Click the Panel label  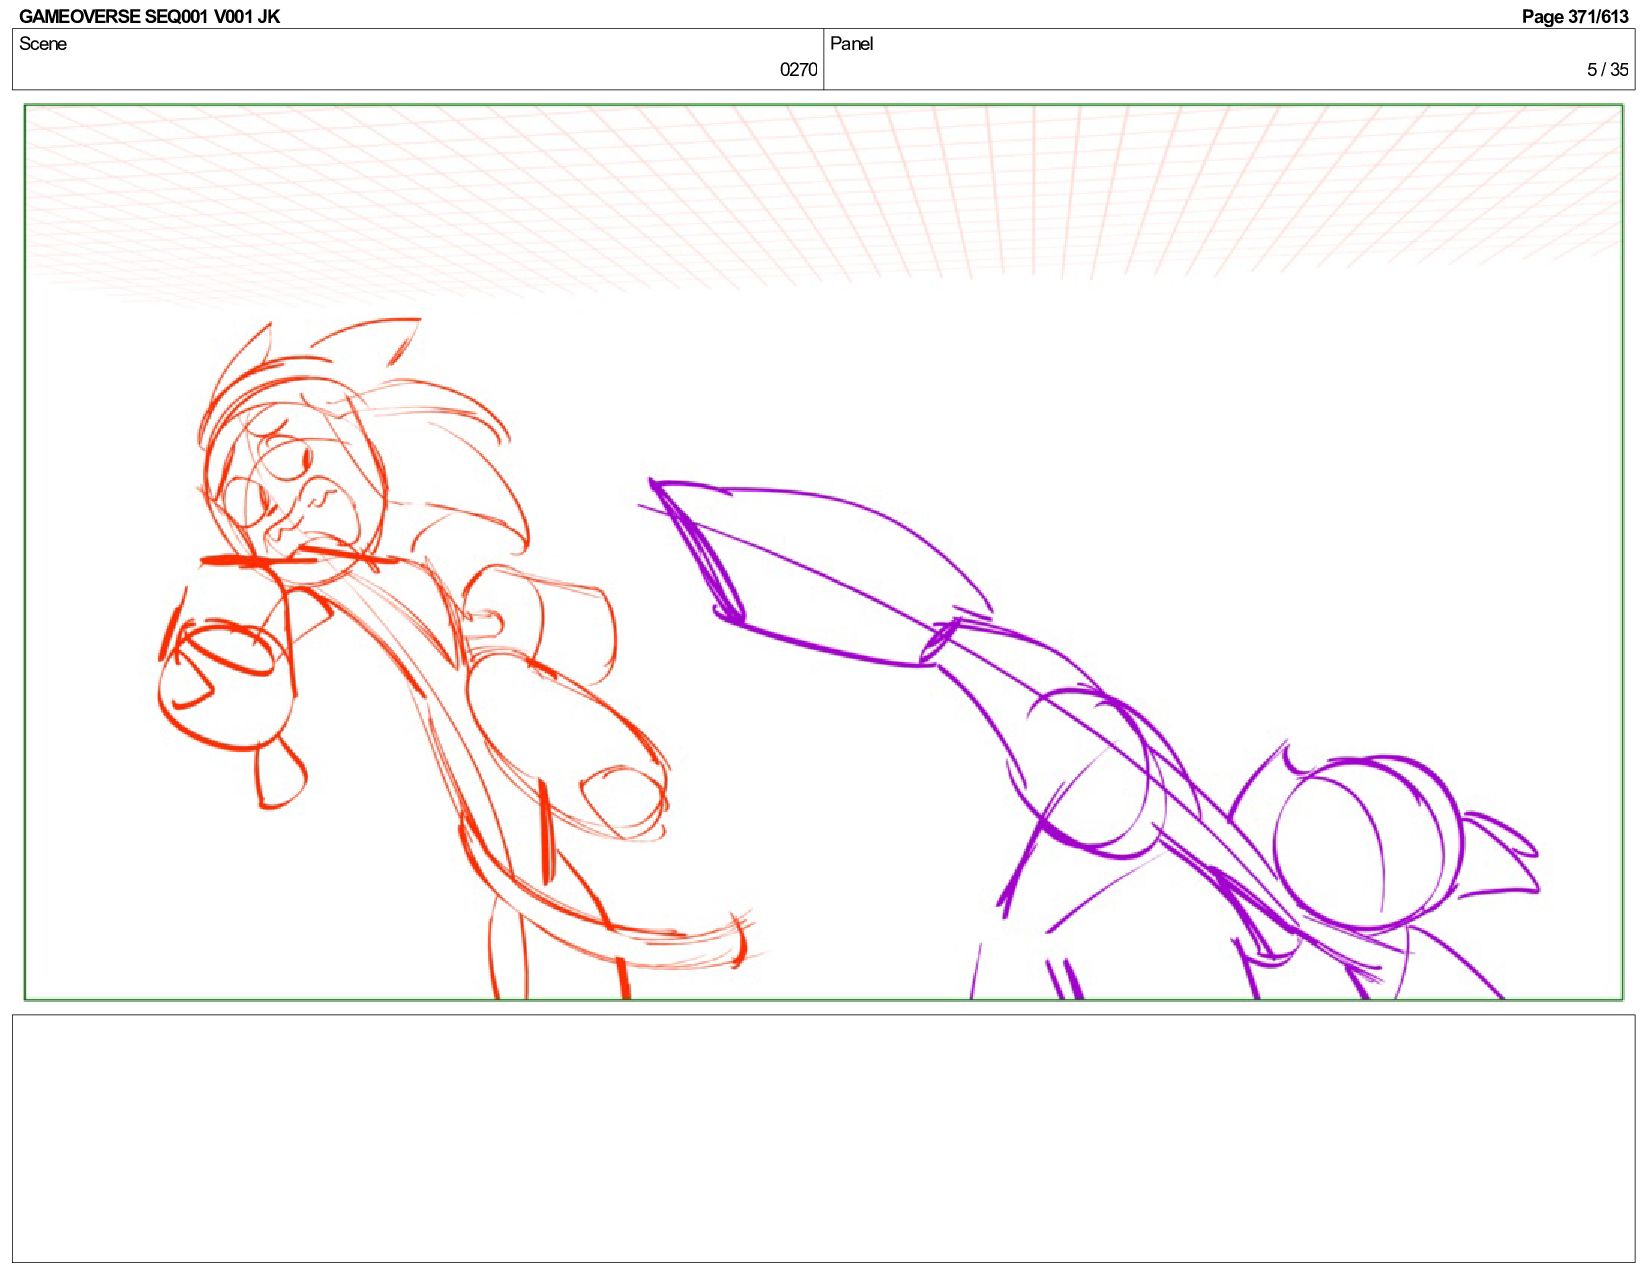coord(851,43)
